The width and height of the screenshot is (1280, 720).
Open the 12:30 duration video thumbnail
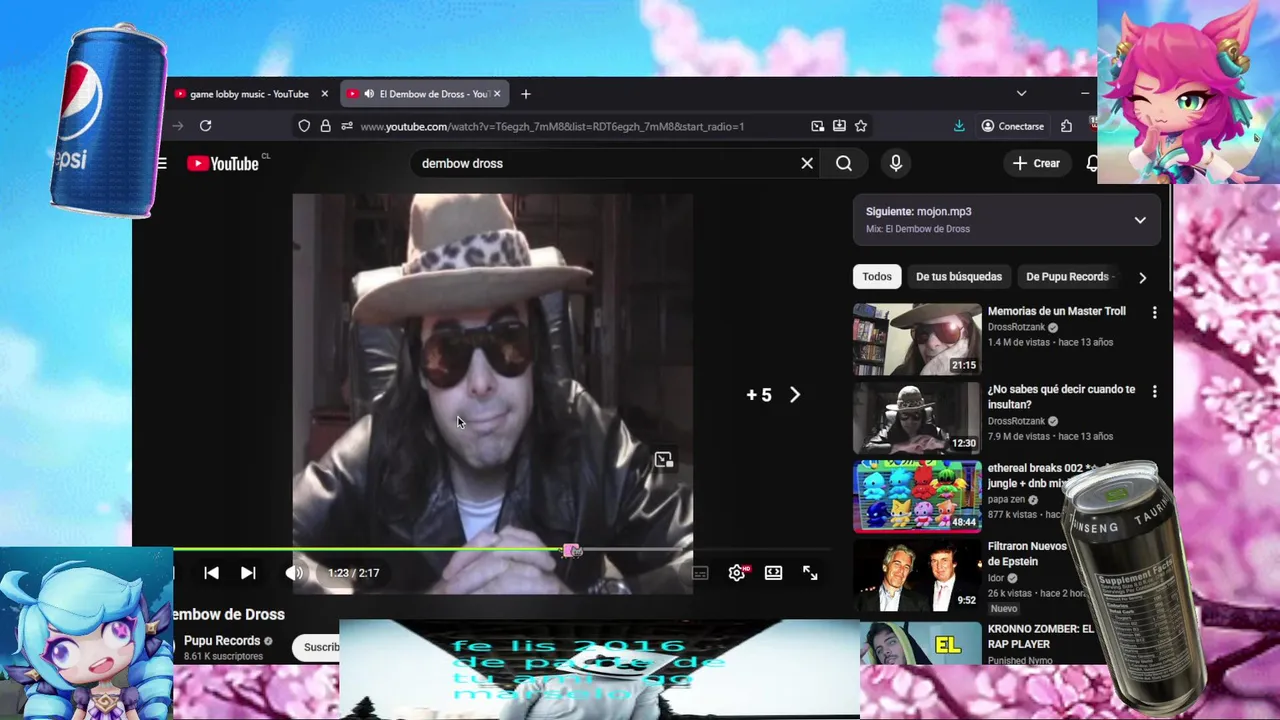pos(917,417)
